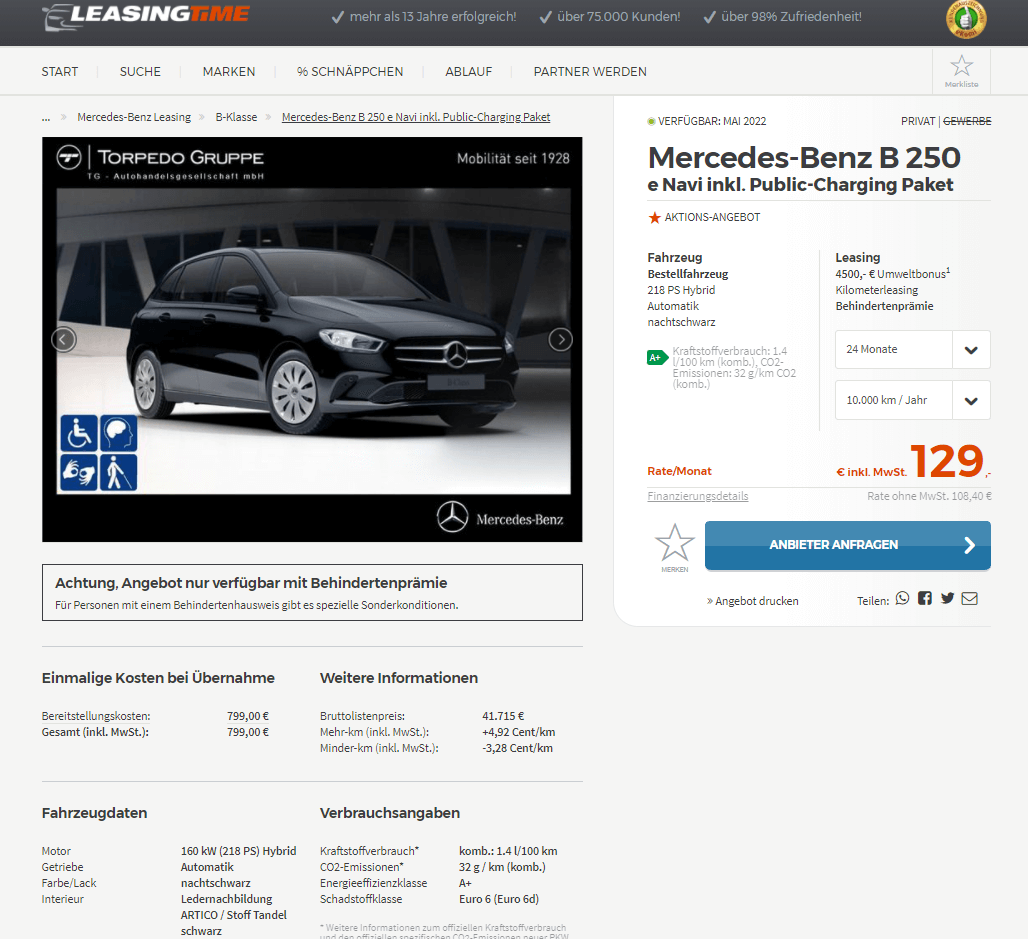Click Bereitstellungskosten value 799,00 €
Screen dimensions: 1028x939
click(x=248, y=716)
